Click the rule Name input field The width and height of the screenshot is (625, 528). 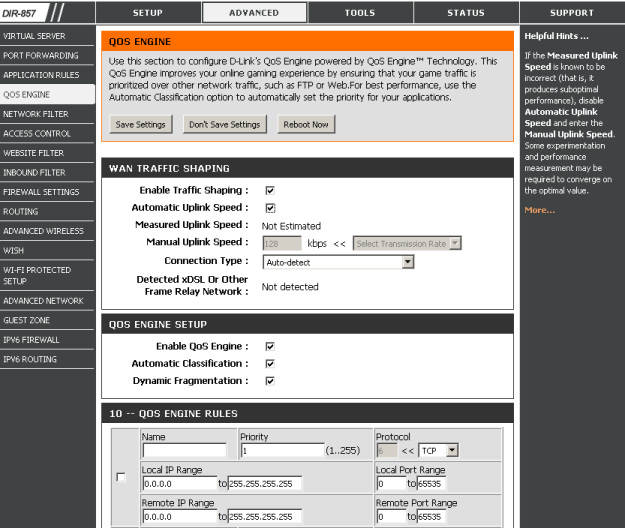click(x=184, y=451)
